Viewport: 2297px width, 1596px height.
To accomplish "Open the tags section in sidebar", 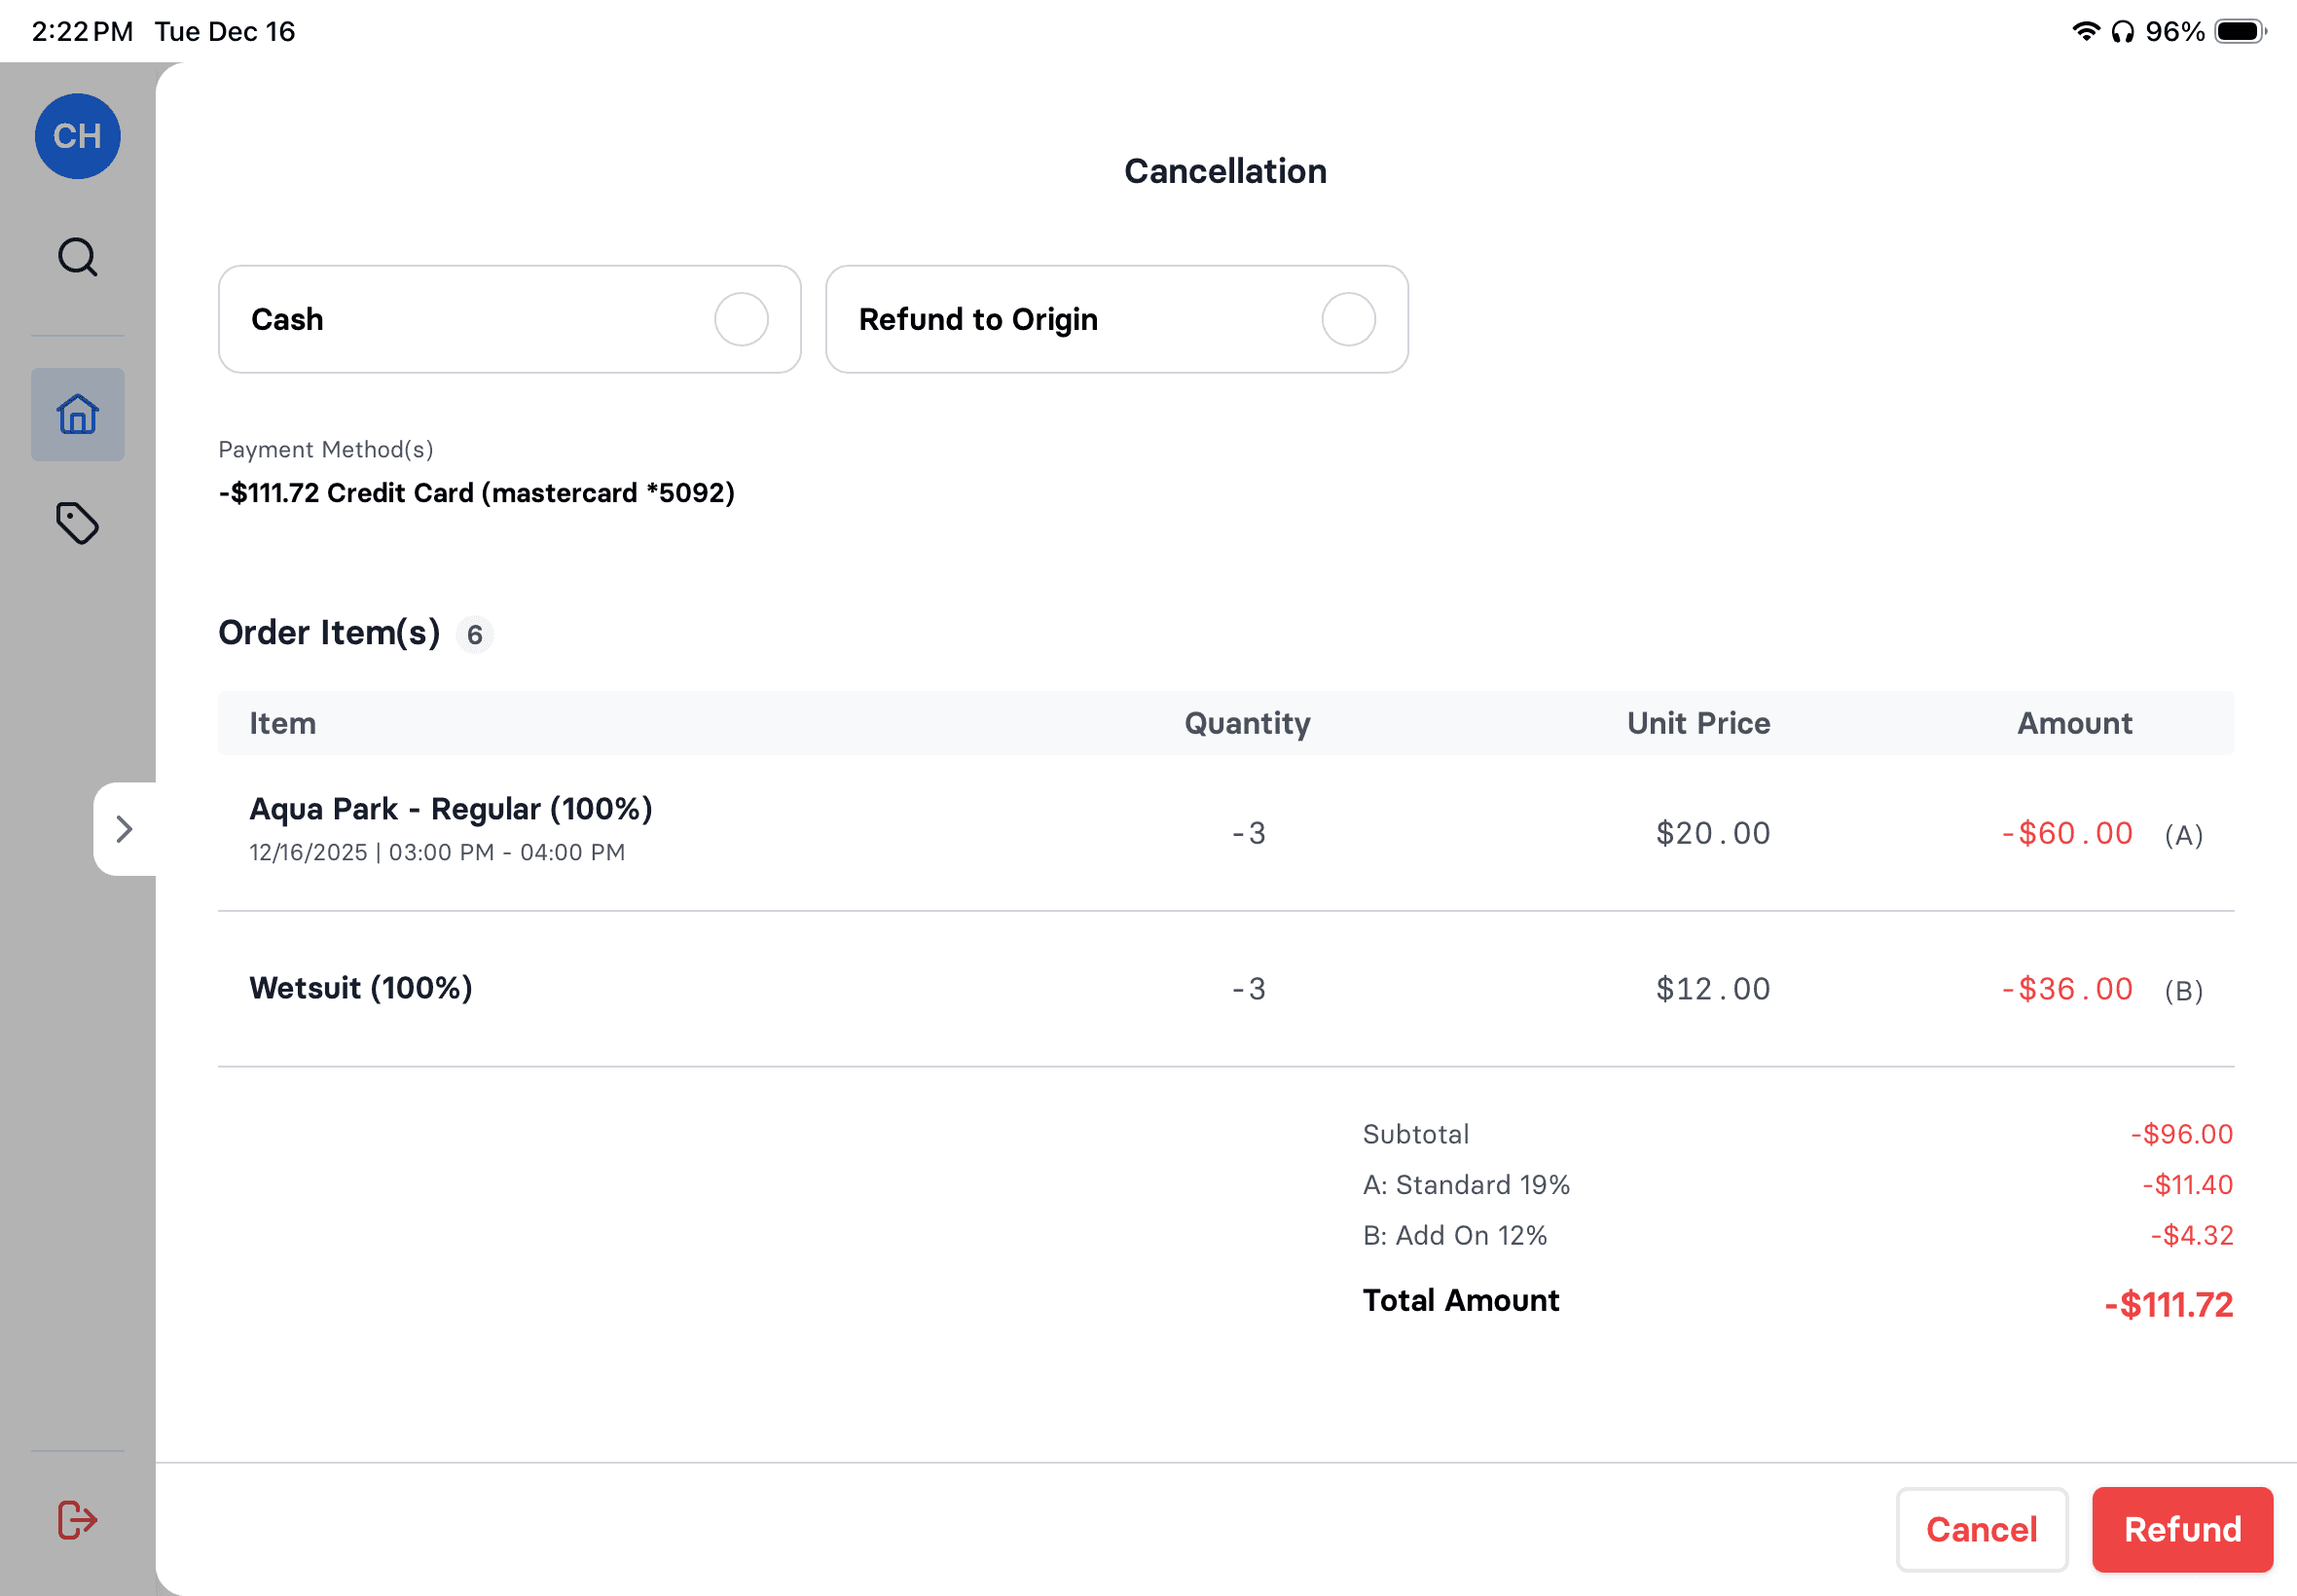I will [77, 523].
